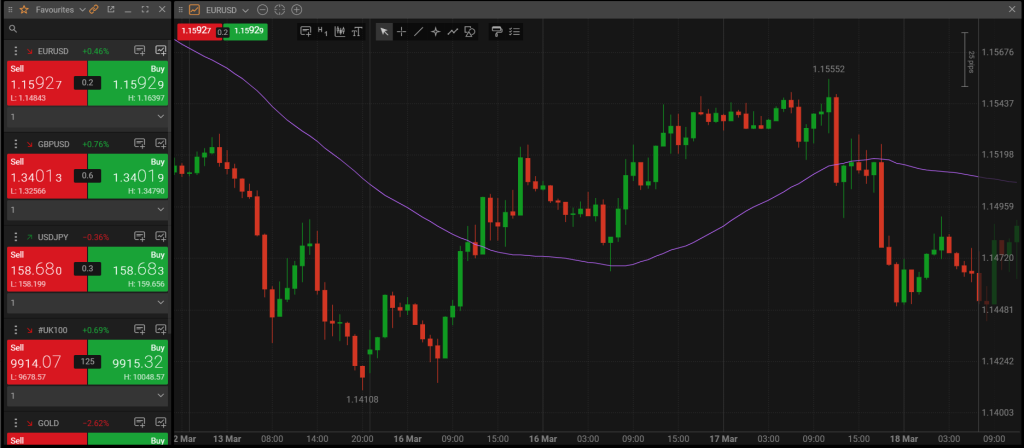
Task: Click the 25 pips scale ruler
Action: coord(966,59)
